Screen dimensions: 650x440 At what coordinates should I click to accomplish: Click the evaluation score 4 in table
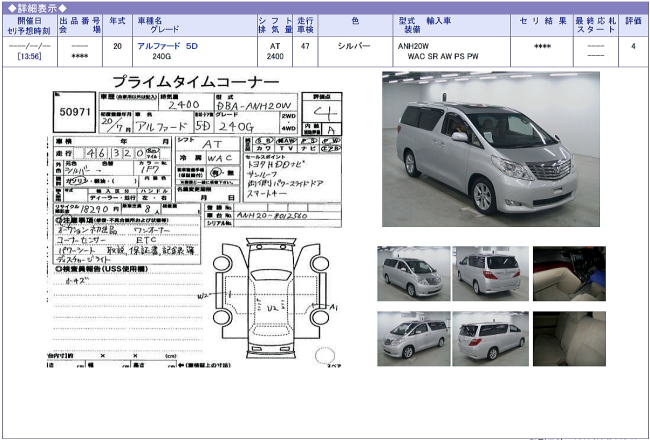pos(633,46)
